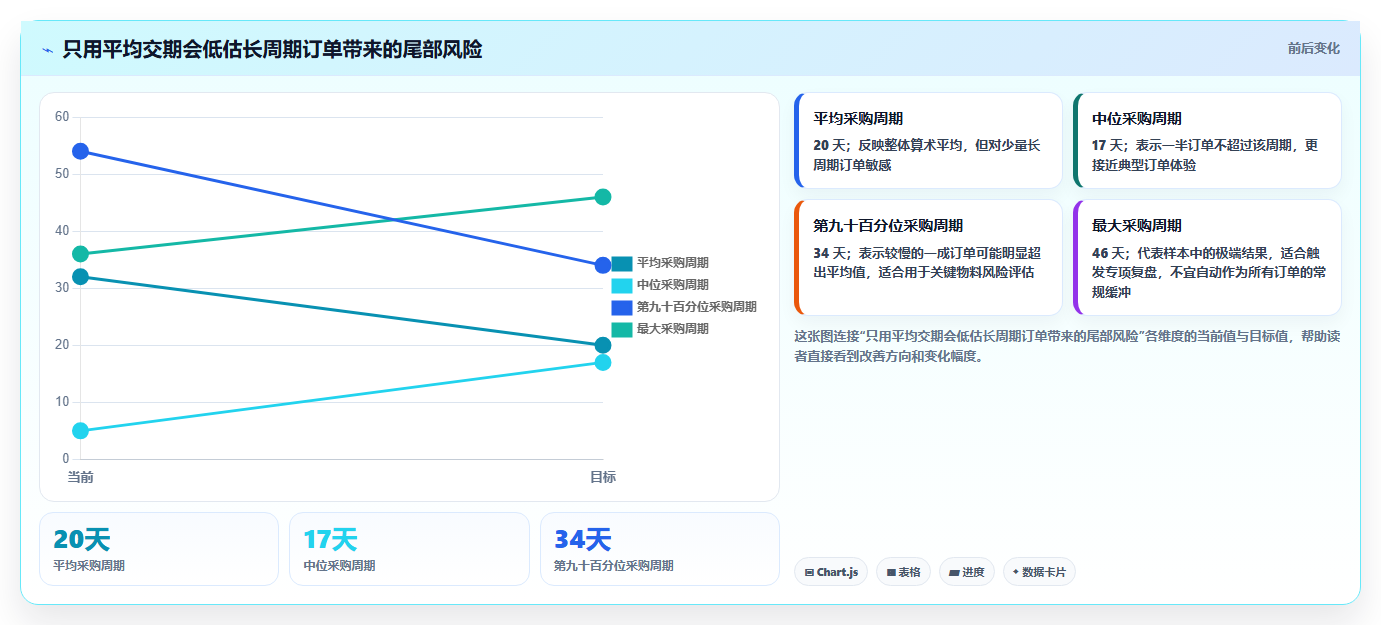Click 第九十百分位采购周期 legend label text
Screen dimensions: 1381x625
[x=697, y=307]
